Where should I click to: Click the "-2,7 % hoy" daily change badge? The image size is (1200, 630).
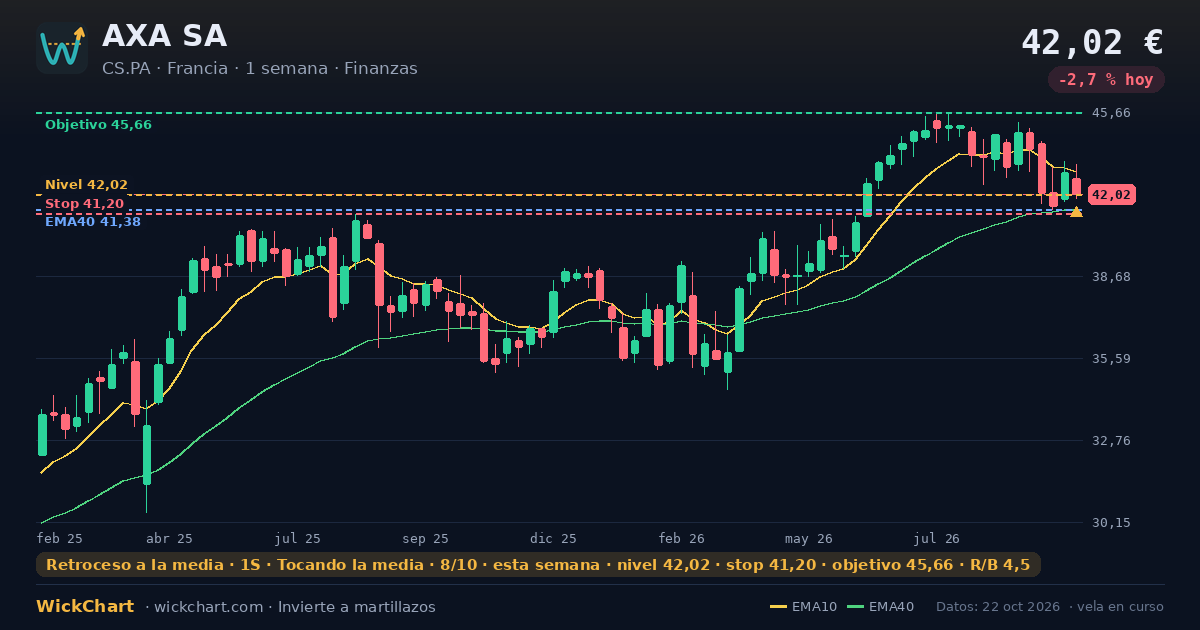[x=1106, y=80]
